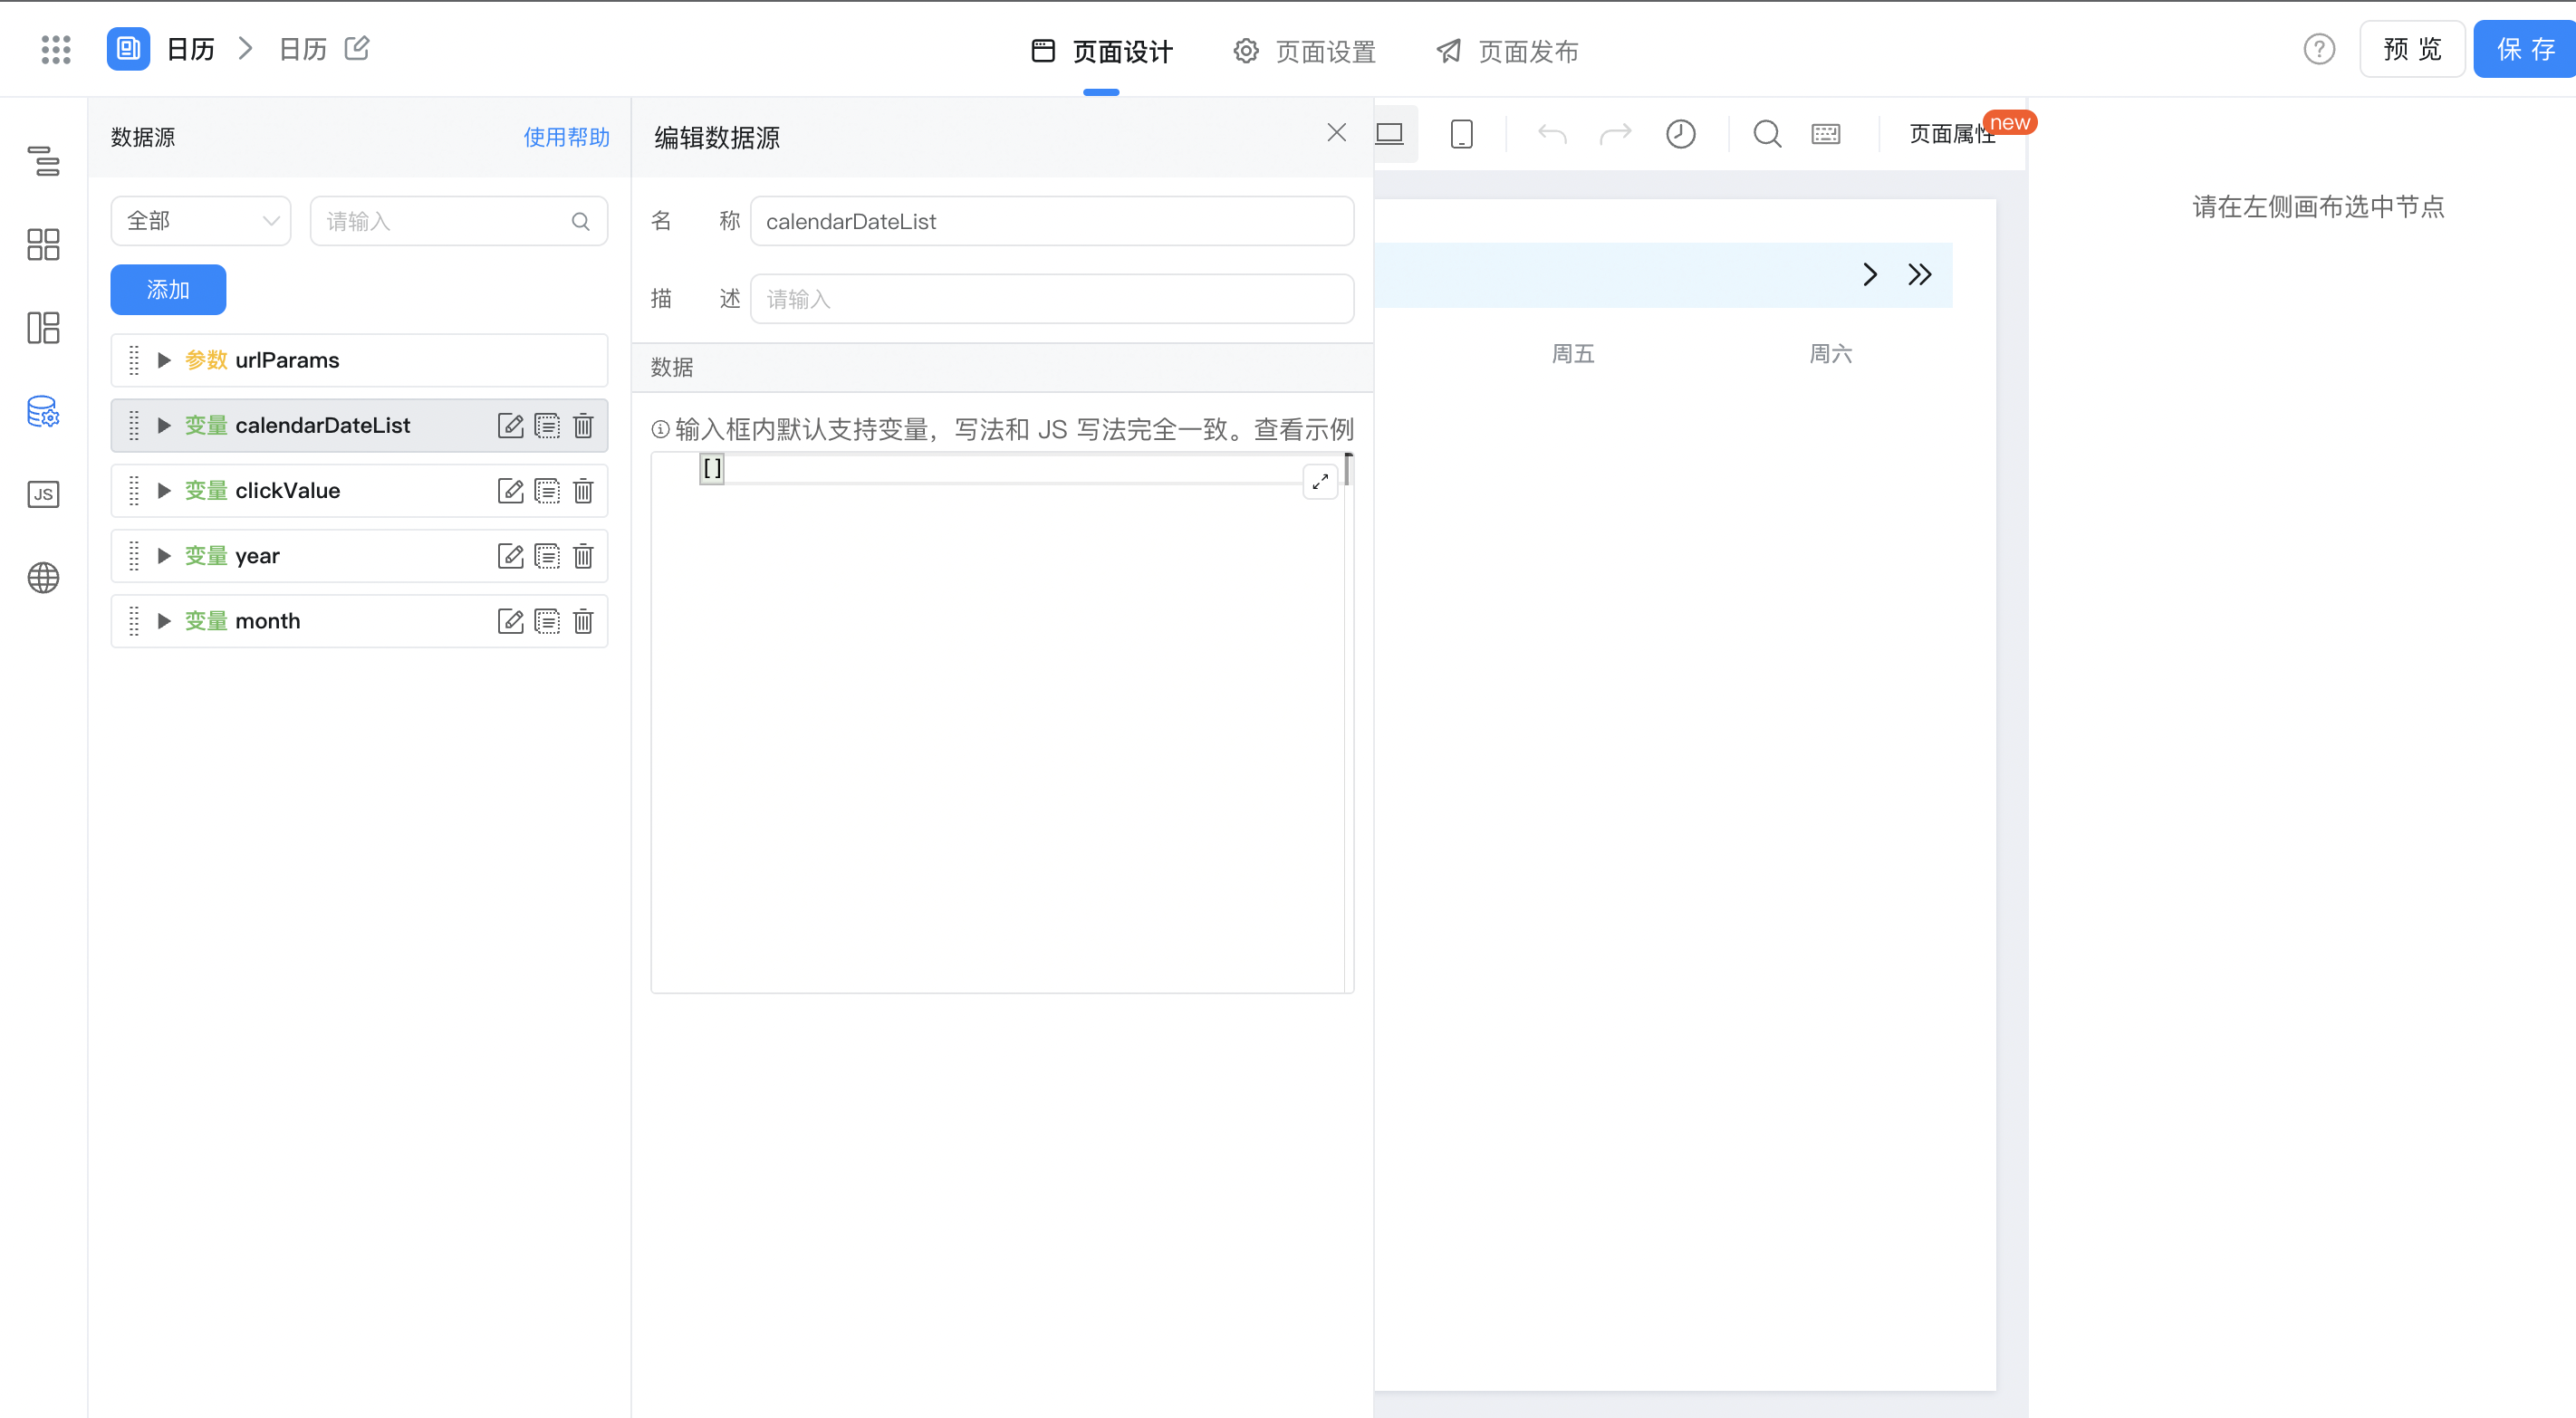Delete the year variable

583,556
